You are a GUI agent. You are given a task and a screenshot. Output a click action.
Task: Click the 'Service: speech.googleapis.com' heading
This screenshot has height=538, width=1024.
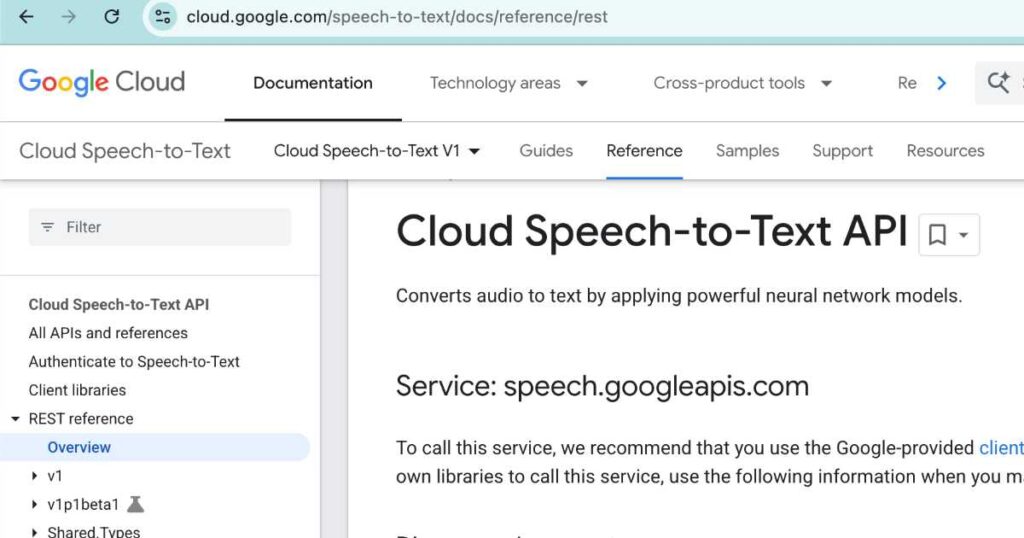pos(602,387)
